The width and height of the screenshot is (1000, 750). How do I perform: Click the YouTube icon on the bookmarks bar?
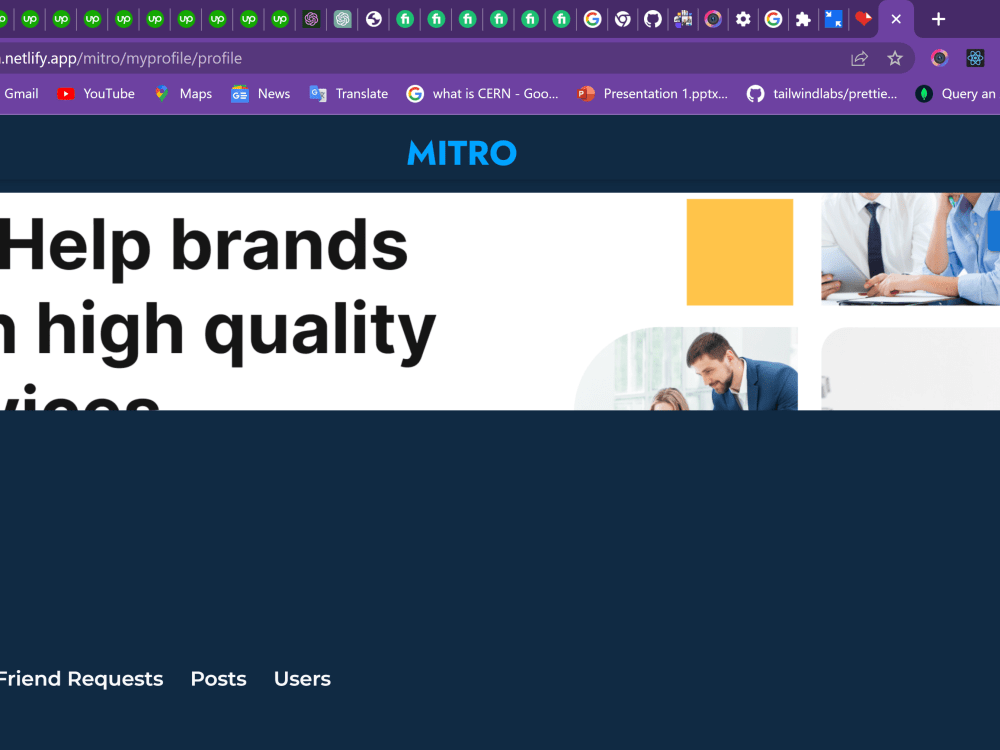click(63, 93)
